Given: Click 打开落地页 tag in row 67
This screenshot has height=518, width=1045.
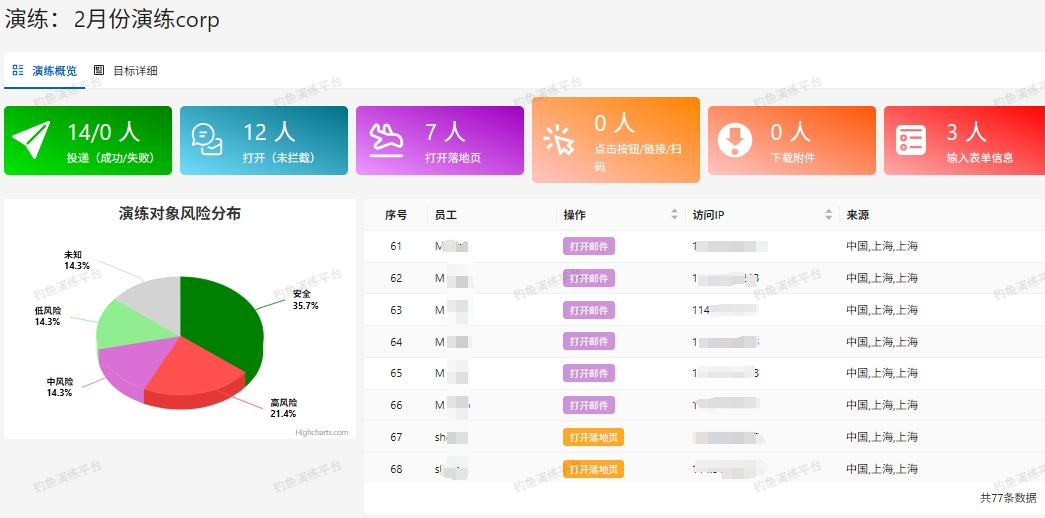Looking at the screenshot, I should (593, 437).
